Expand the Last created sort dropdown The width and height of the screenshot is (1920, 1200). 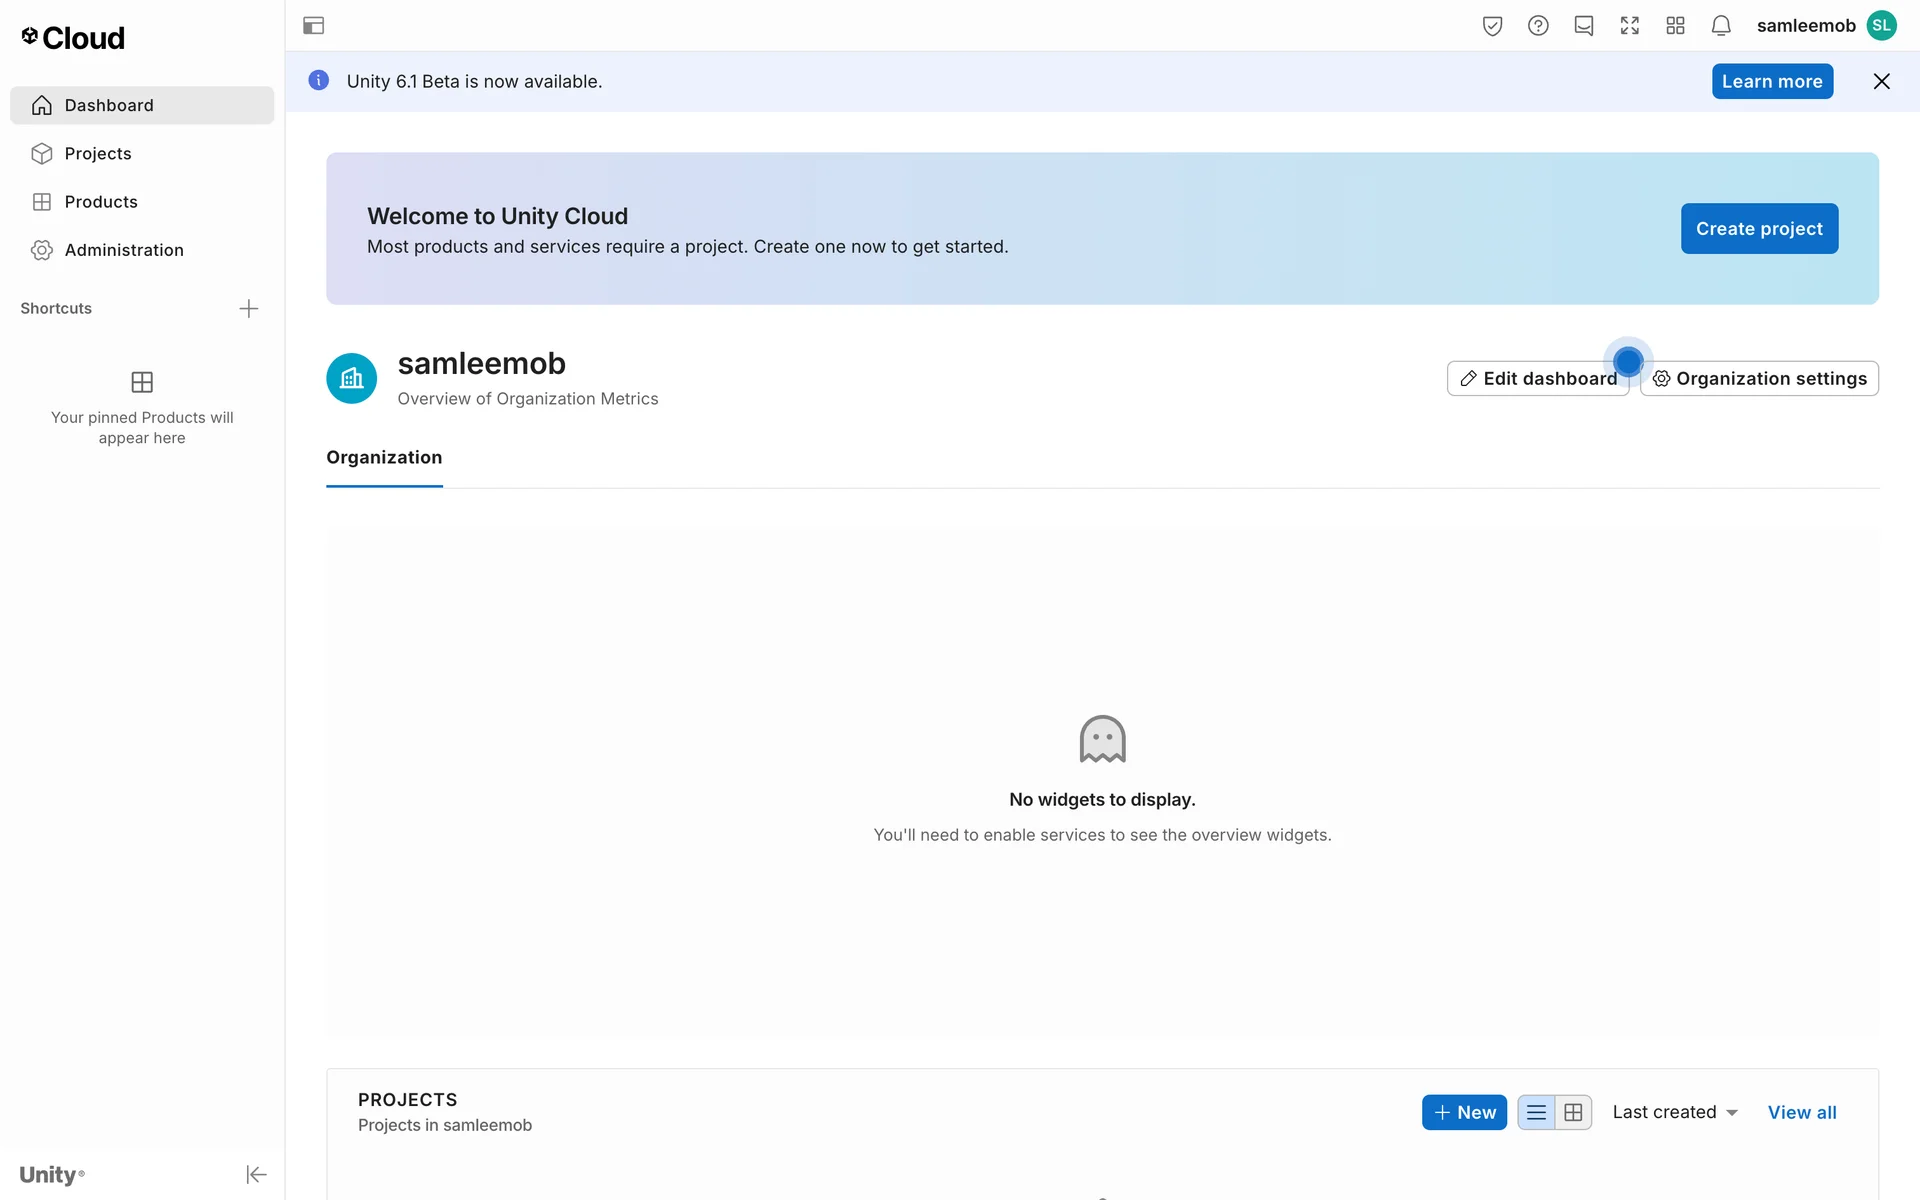1675,1112
